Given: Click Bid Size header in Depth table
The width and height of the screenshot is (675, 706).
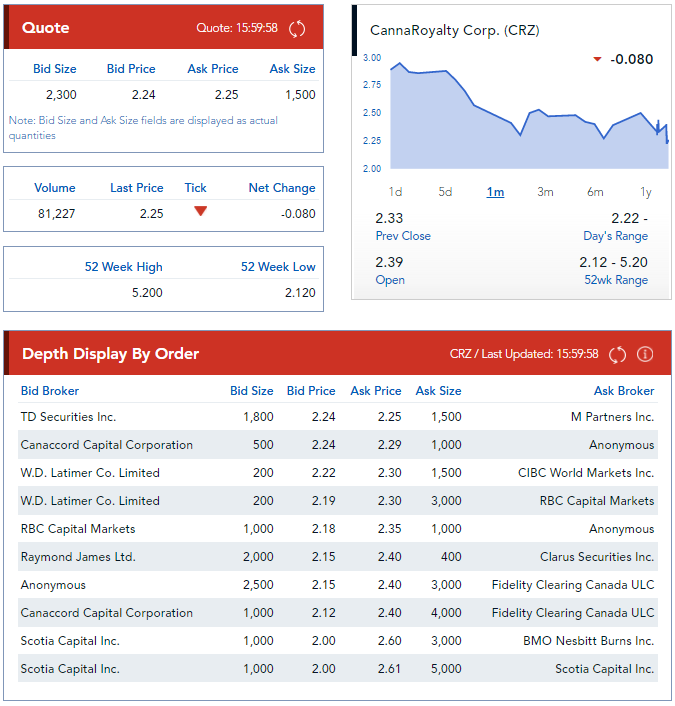Looking at the screenshot, I should click(x=252, y=391).
